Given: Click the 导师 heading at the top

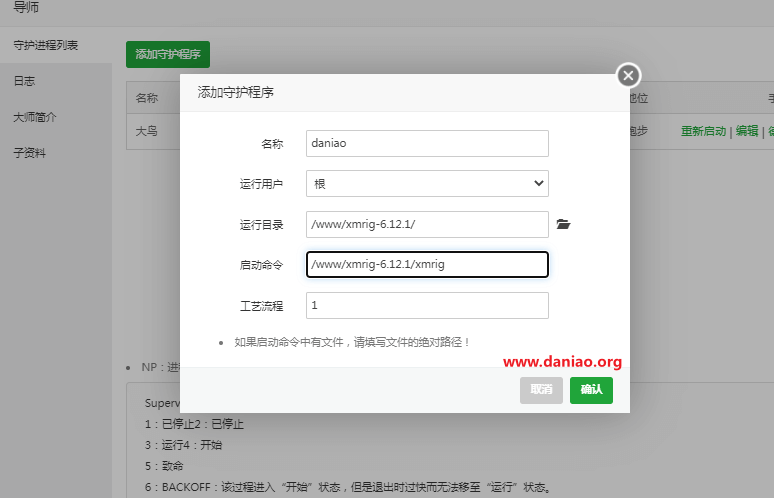Looking at the screenshot, I should [26, 8].
